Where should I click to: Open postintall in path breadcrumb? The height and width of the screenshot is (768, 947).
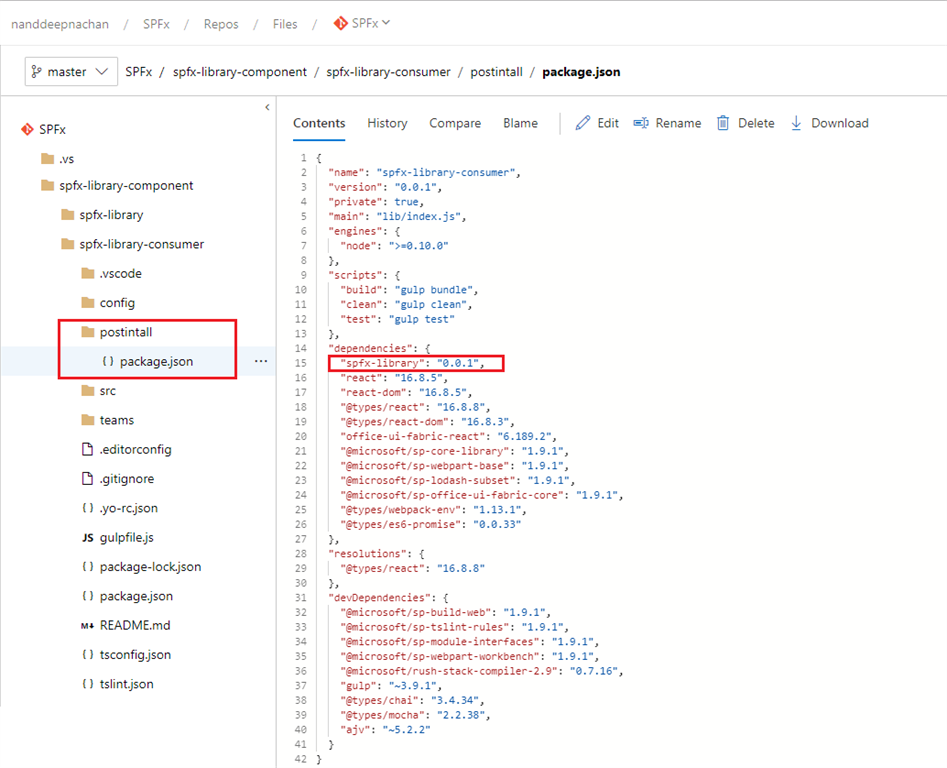496,72
